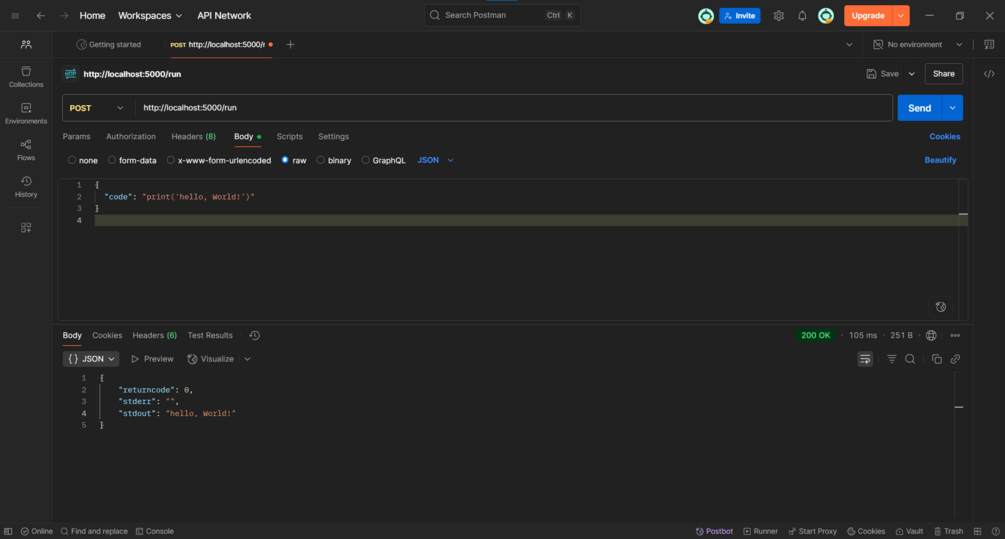The width and height of the screenshot is (1005, 539).
Task: Open the Console in status bar
Action: (154, 531)
